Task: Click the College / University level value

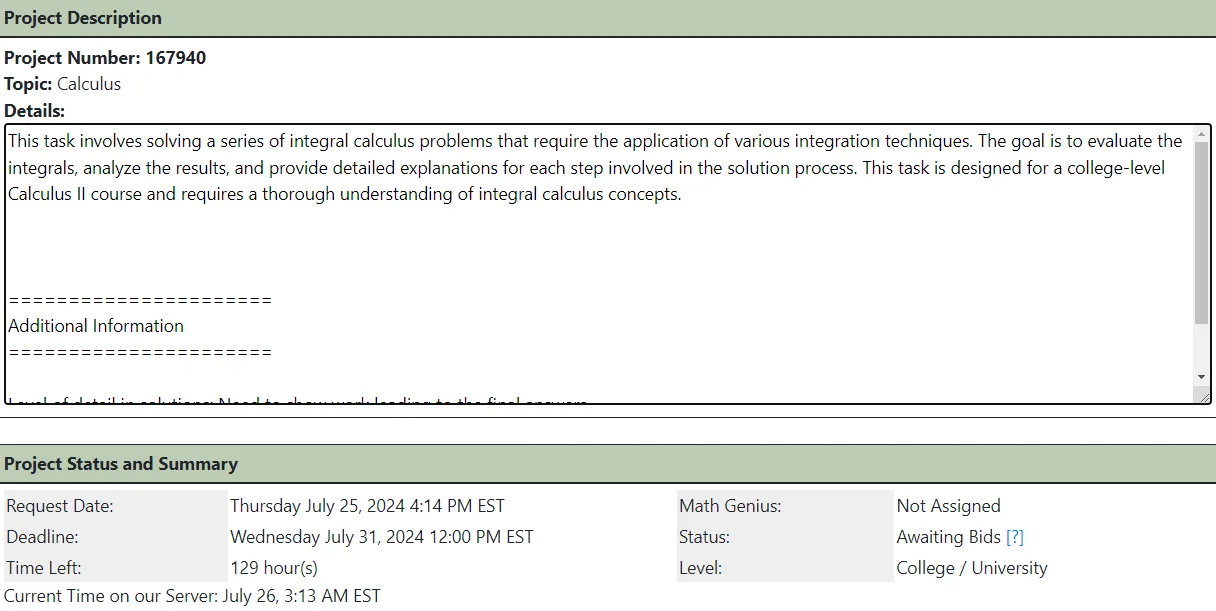Action: (x=972, y=568)
